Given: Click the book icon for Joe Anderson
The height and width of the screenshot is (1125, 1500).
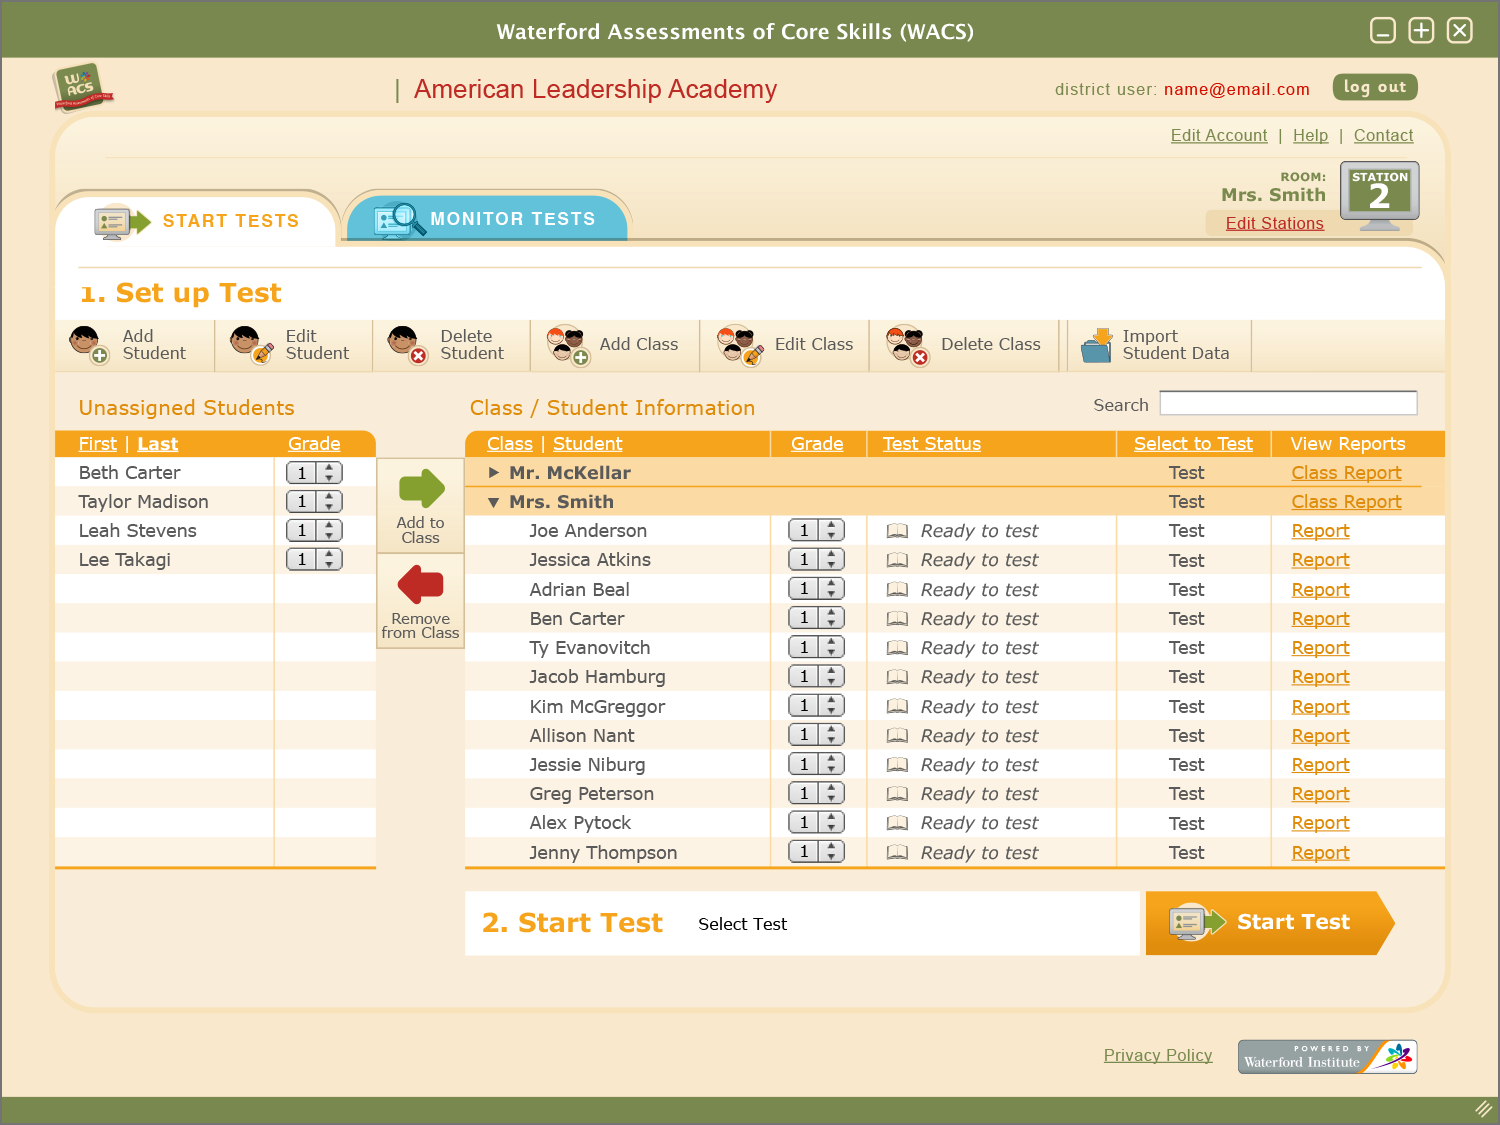Looking at the screenshot, I should 898,531.
